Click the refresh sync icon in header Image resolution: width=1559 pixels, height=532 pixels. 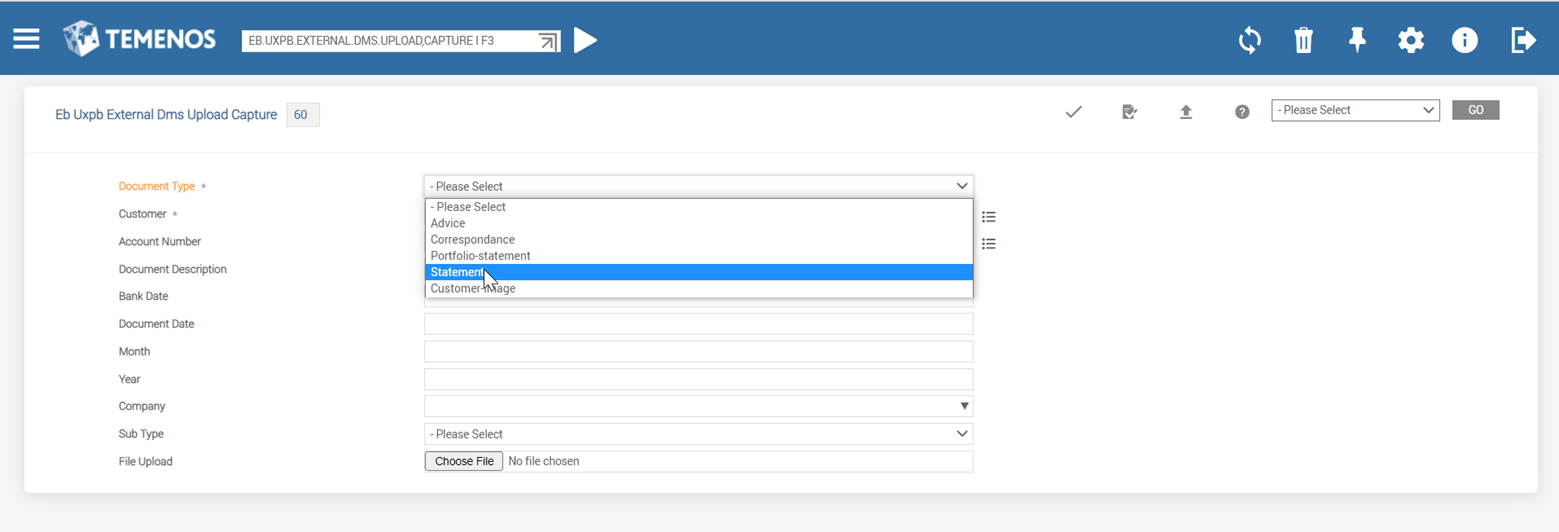coord(1249,40)
